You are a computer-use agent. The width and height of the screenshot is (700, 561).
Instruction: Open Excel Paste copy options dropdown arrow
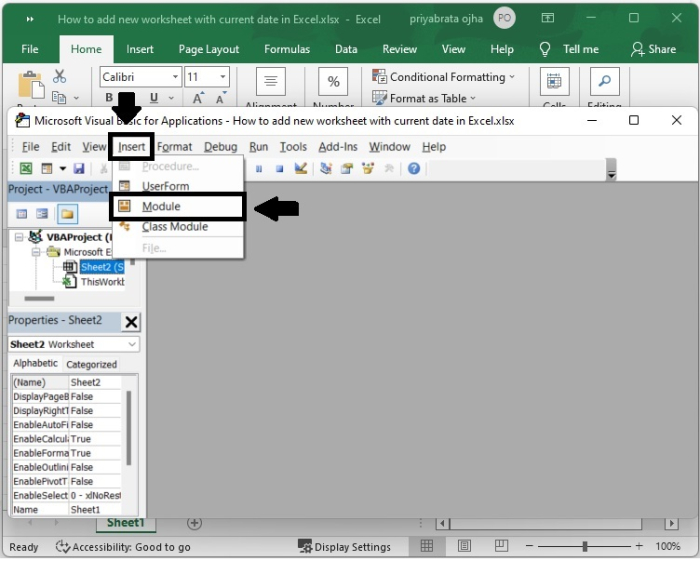tap(76, 97)
